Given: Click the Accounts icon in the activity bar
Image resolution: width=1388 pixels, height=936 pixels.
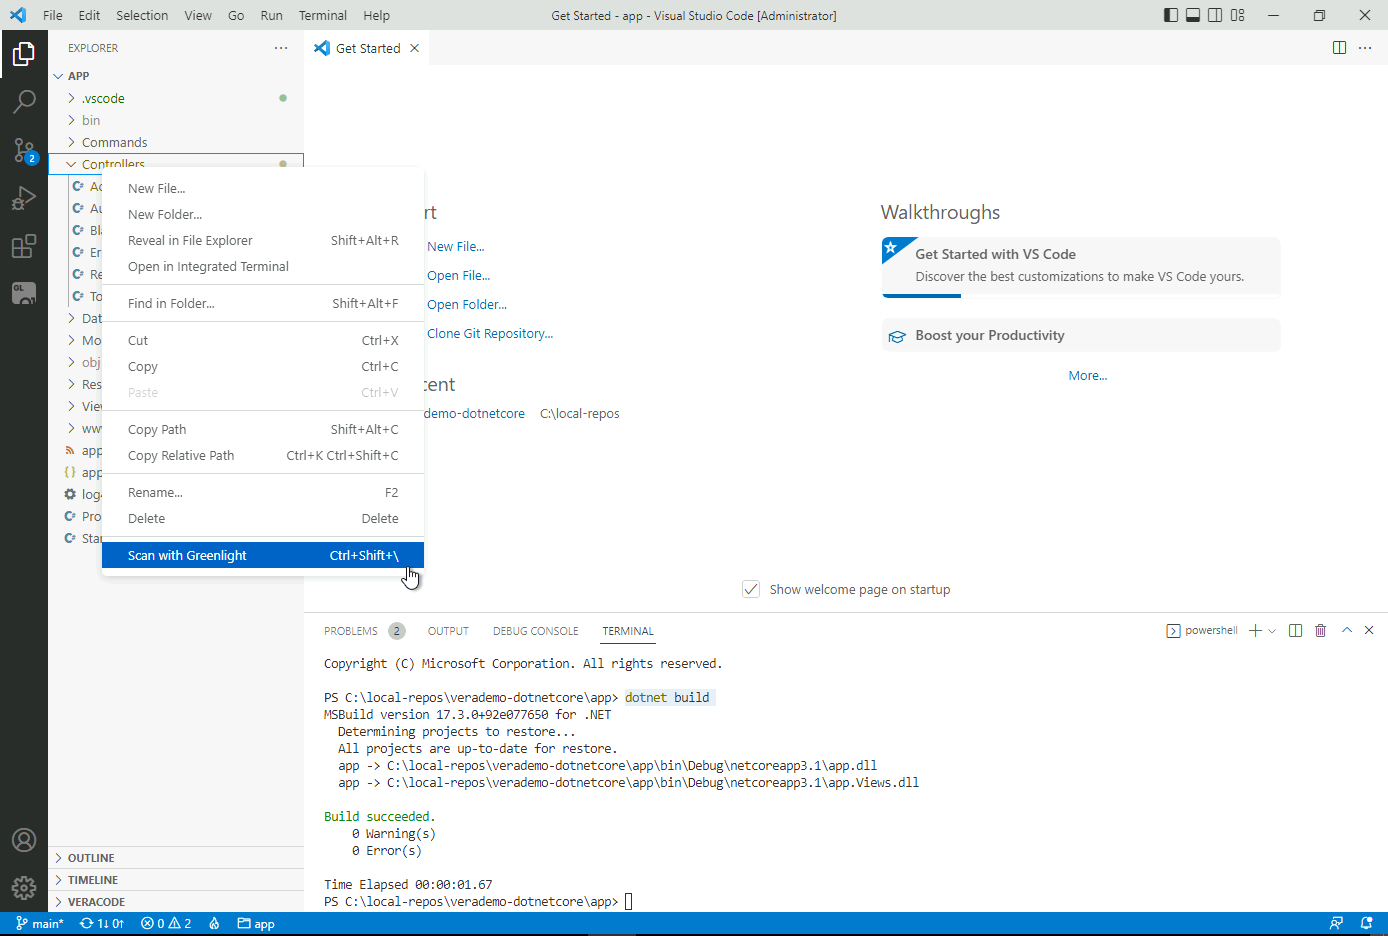Looking at the screenshot, I should tap(25, 840).
